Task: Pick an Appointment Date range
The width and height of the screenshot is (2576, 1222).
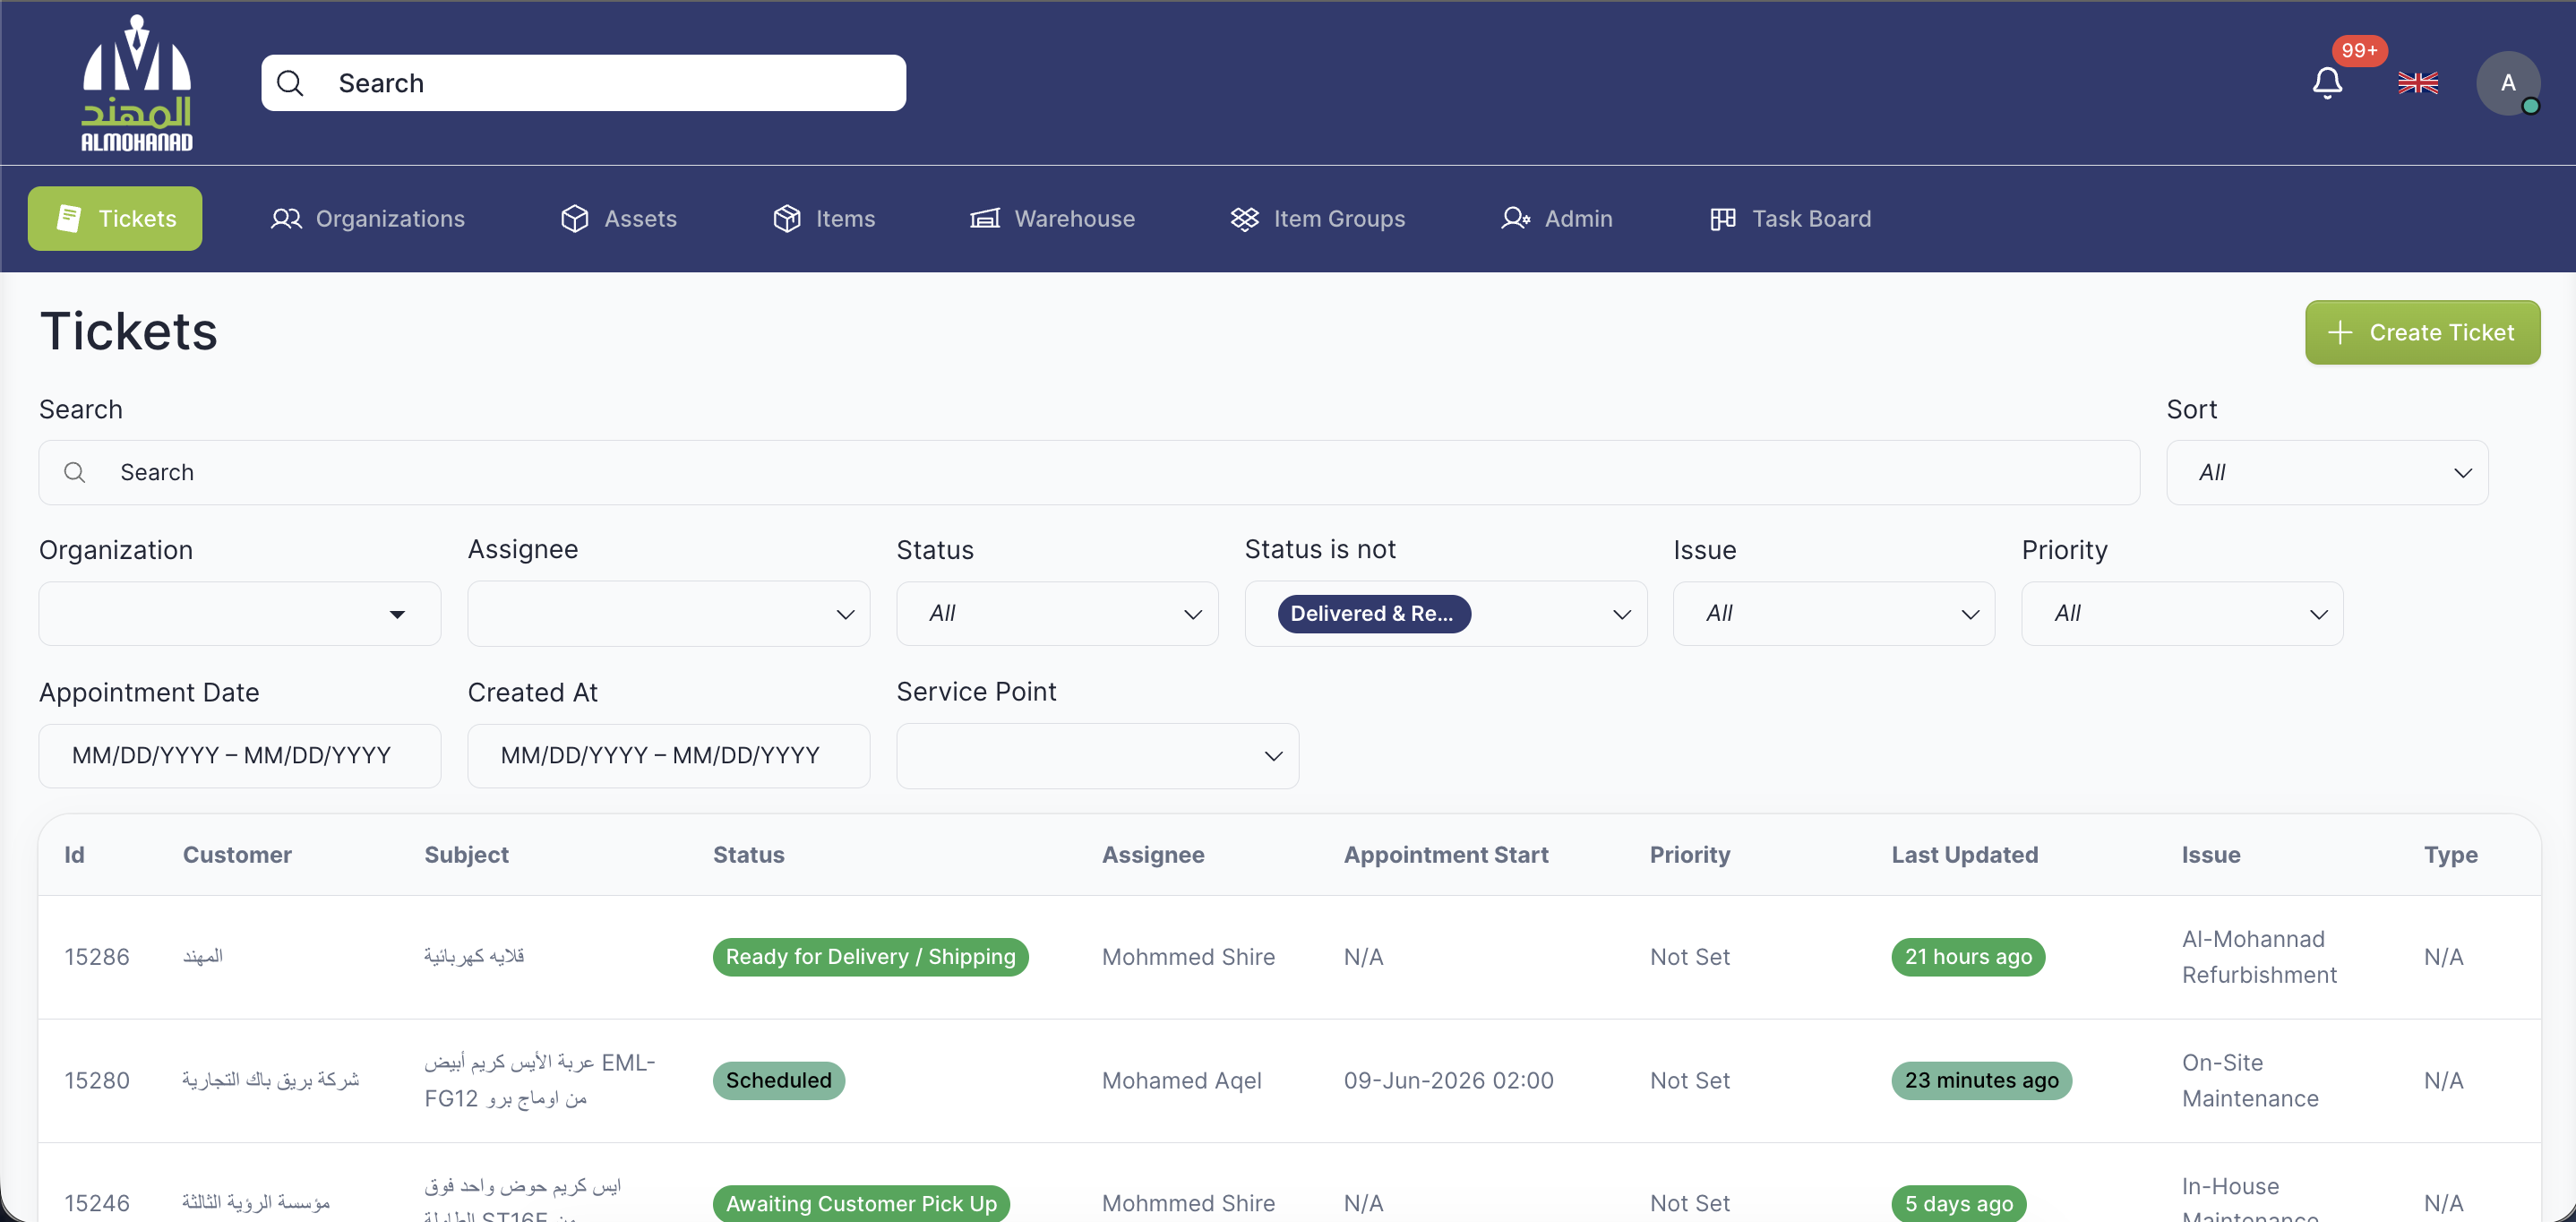Action: click(240, 756)
